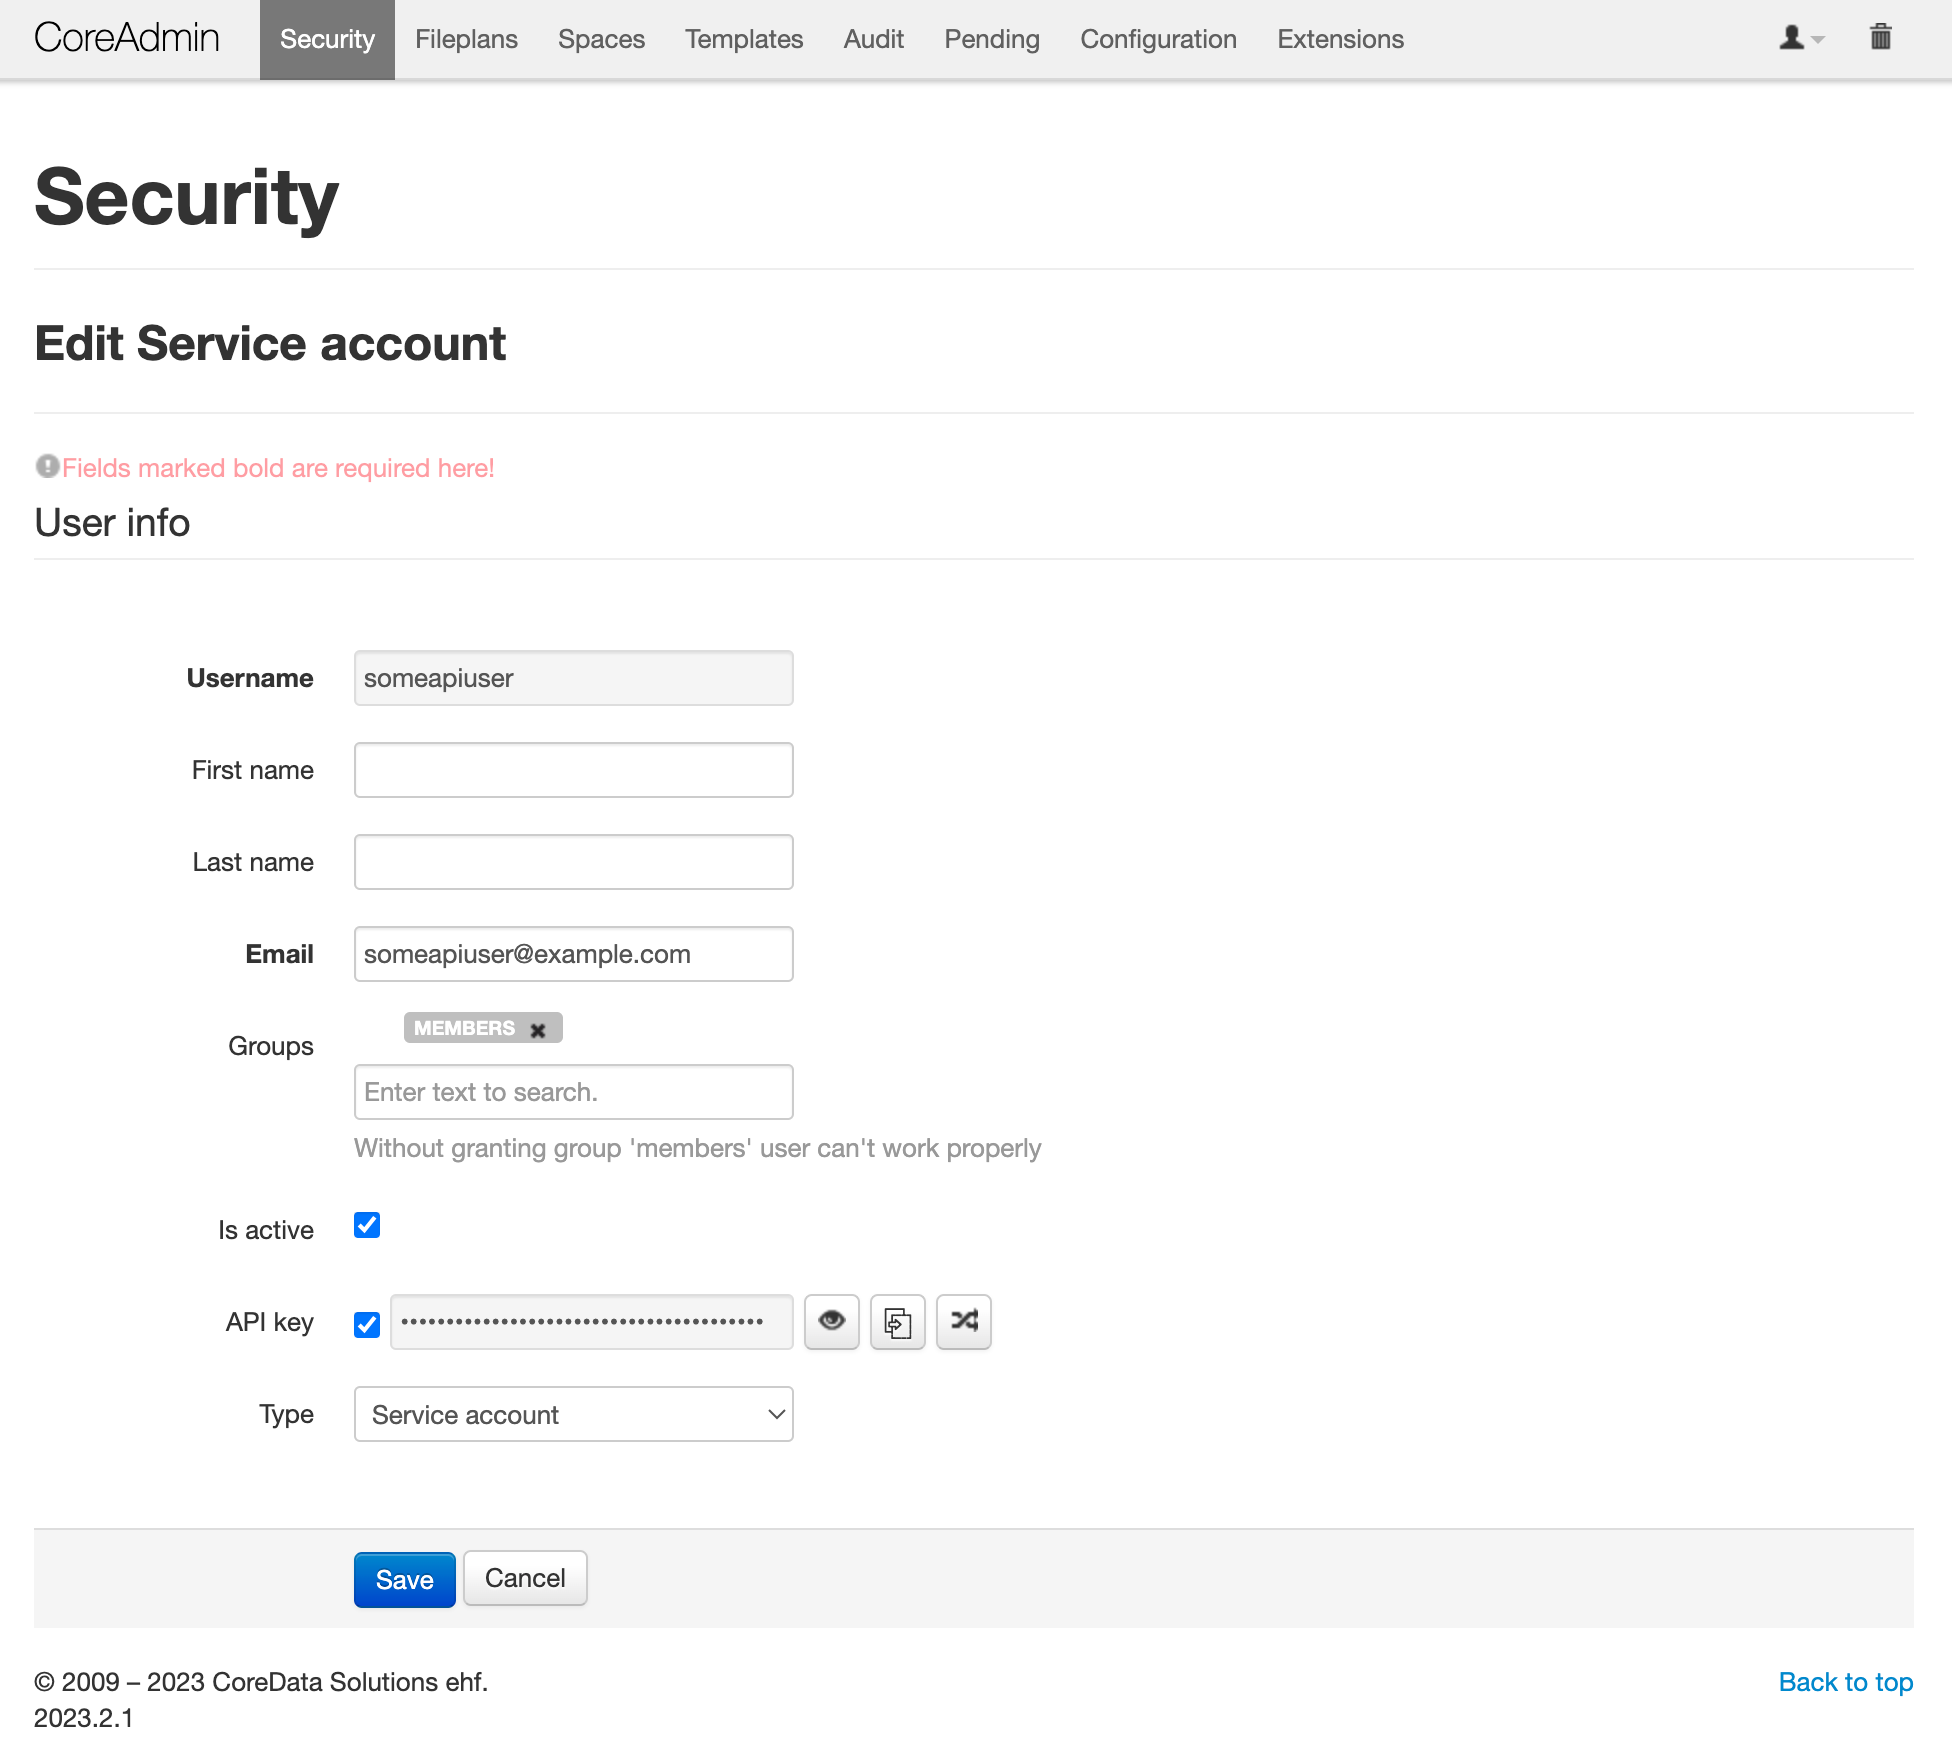Viewport: 1952px width, 1762px height.
Task: Click the Cancel button
Action: tap(525, 1578)
